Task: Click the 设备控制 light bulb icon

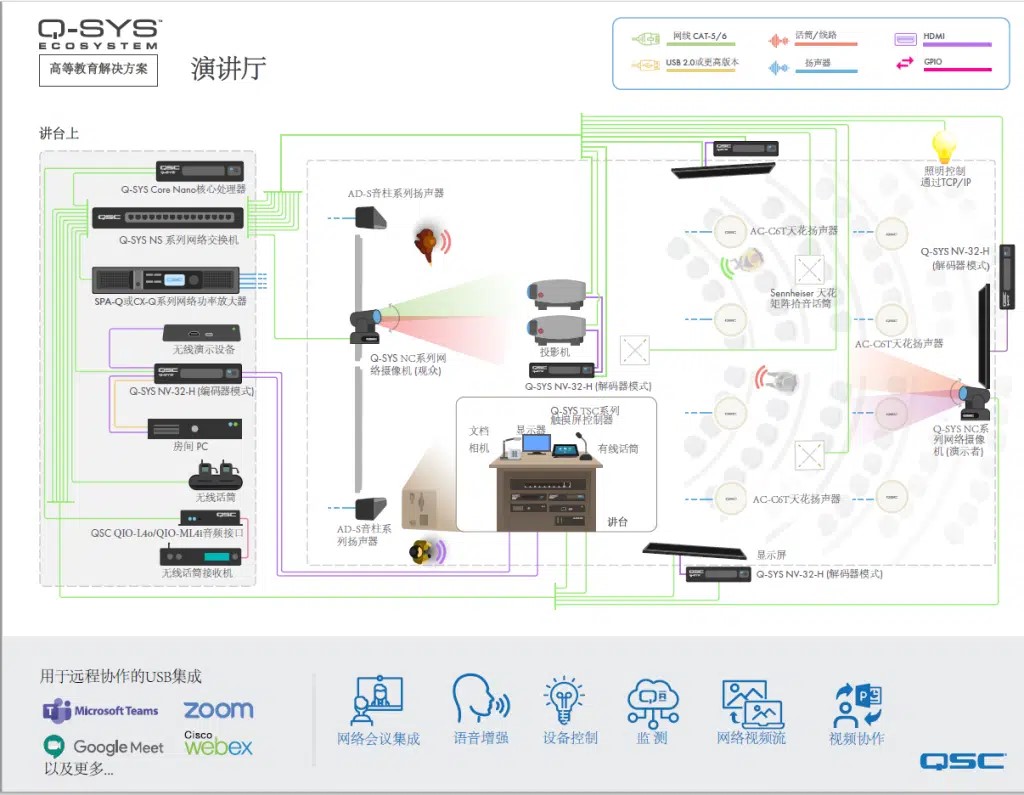Action: pyautogui.click(x=564, y=700)
